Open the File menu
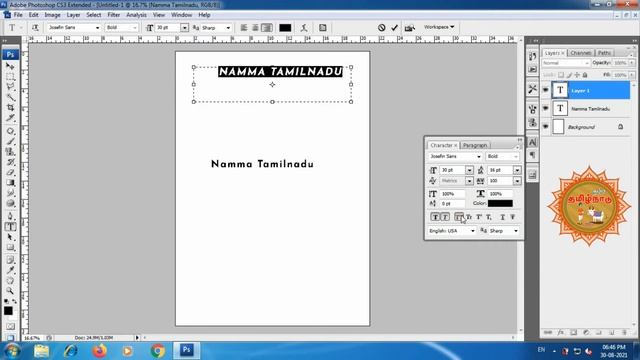Image resolution: width=640 pixels, height=360 pixels. pyautogui.click(x=18, y=15)
